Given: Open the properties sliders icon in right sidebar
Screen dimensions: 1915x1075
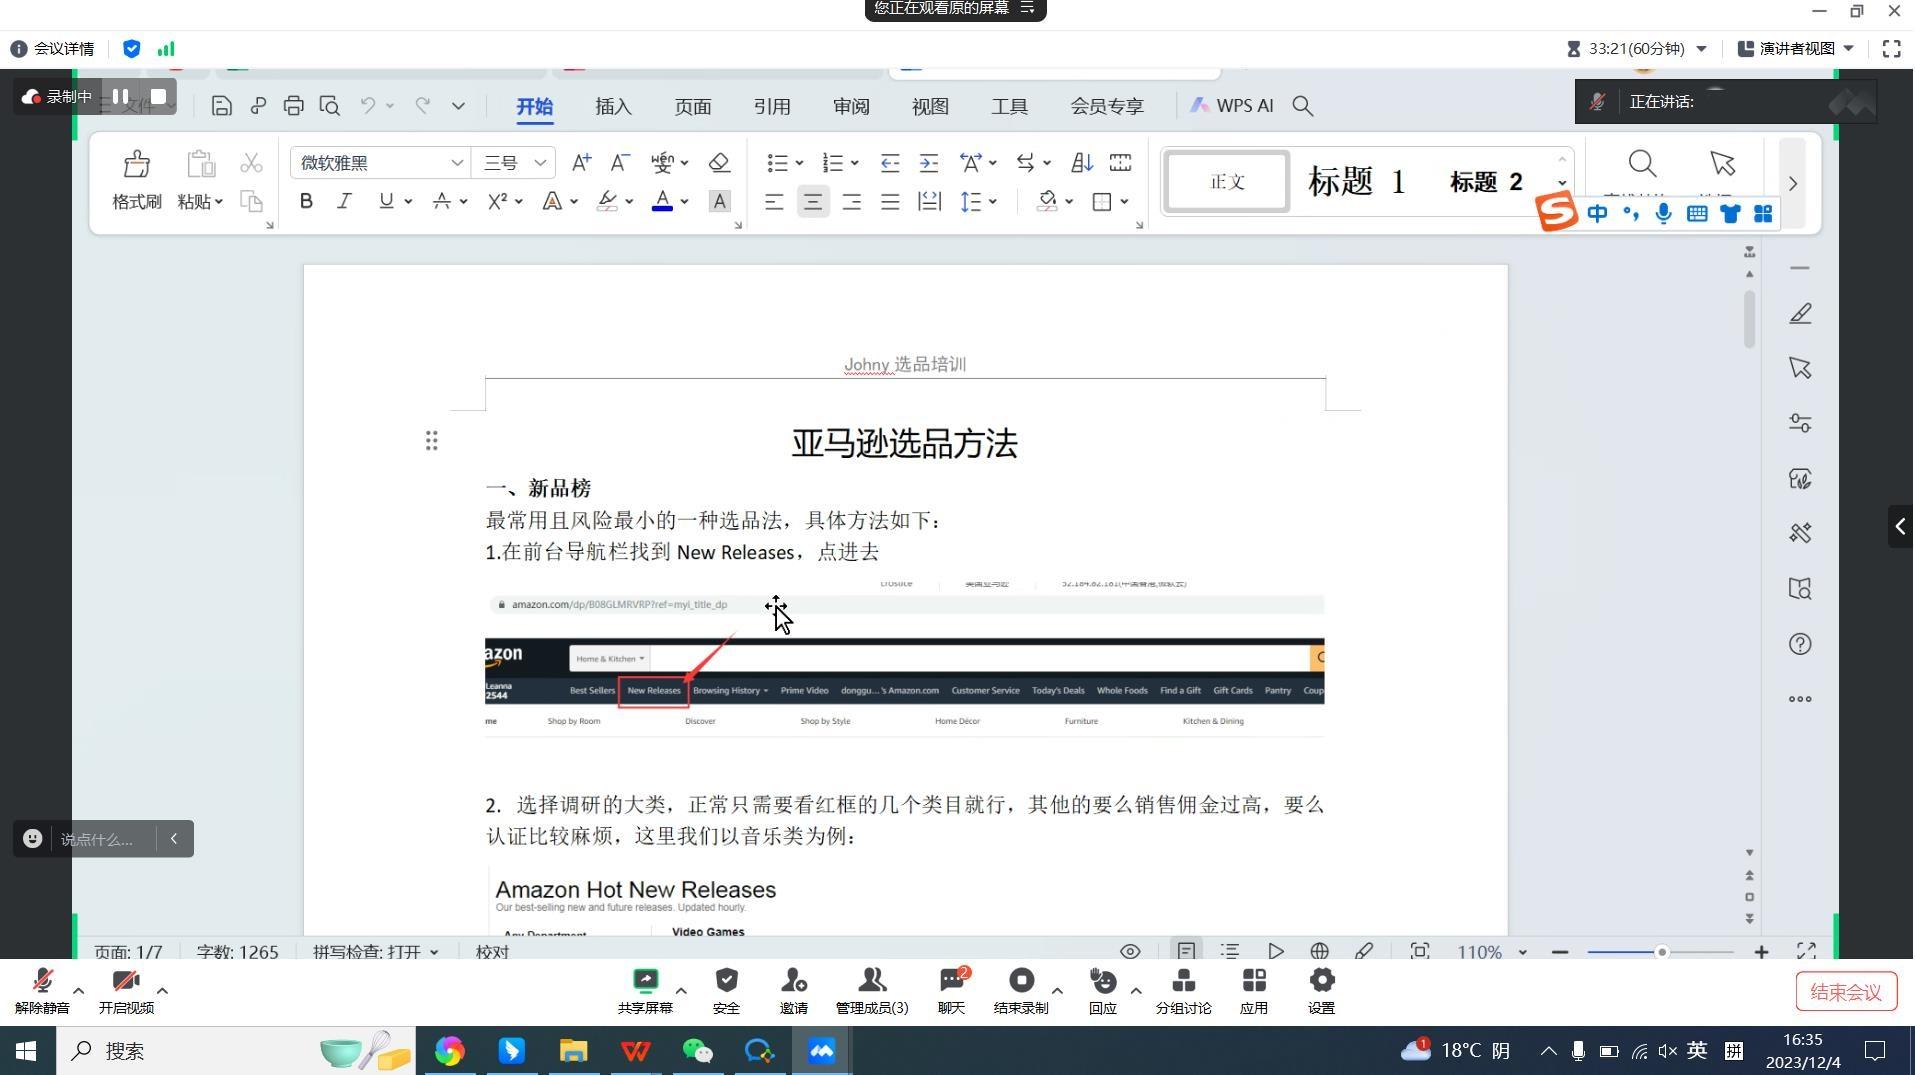Looking at the screenshot, I should coord(1800,423).
